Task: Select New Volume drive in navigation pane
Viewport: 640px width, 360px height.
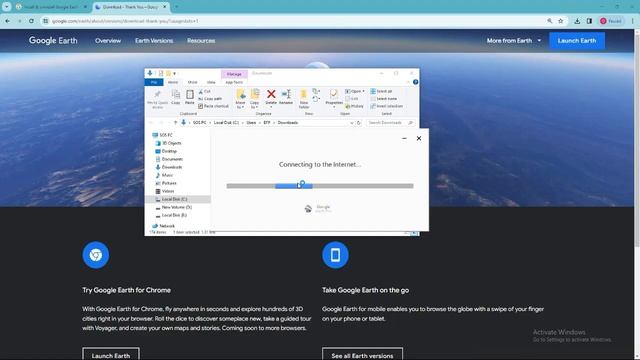Action: click(176, 207)
